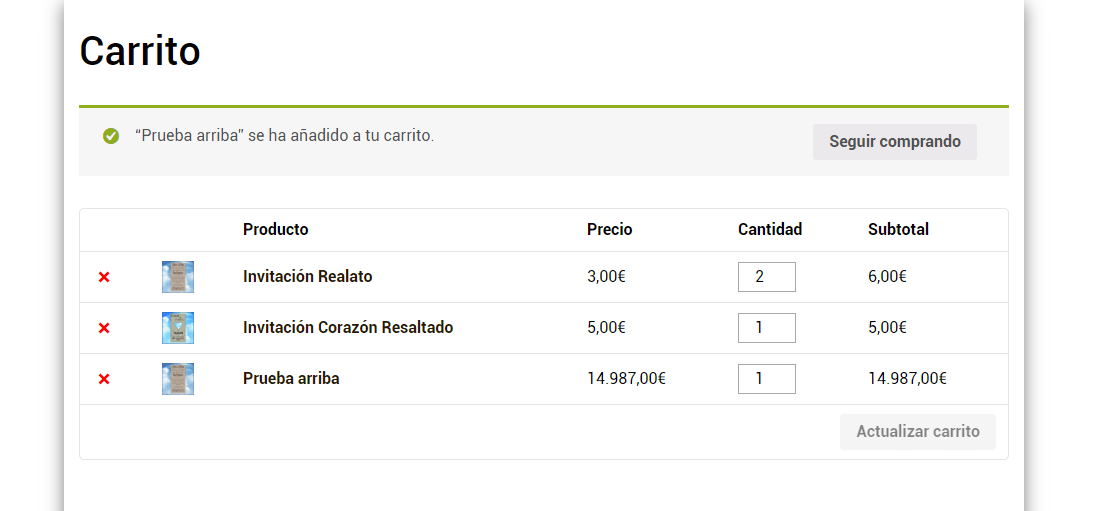Click the Cantidad column header
Image resolution: width=1098 pixels, height=511 pixels.
(x=770, y=230)
